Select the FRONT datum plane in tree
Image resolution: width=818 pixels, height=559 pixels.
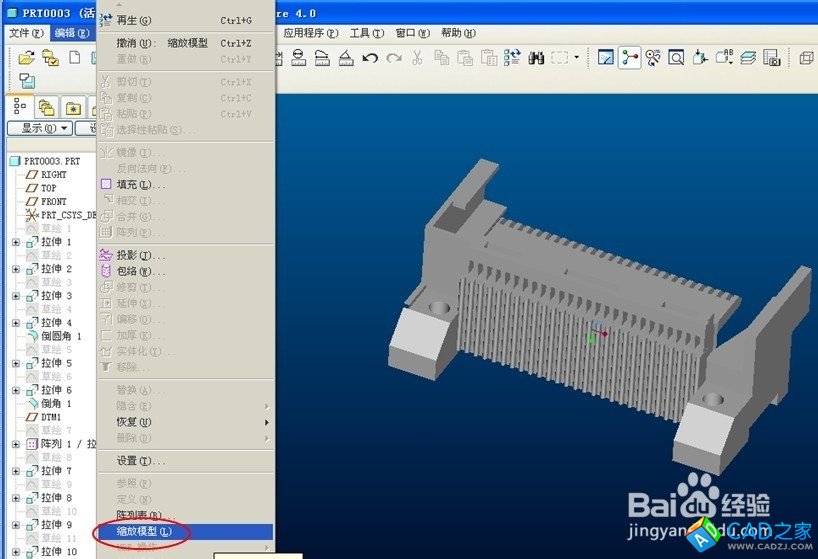[x=53, y=201]
